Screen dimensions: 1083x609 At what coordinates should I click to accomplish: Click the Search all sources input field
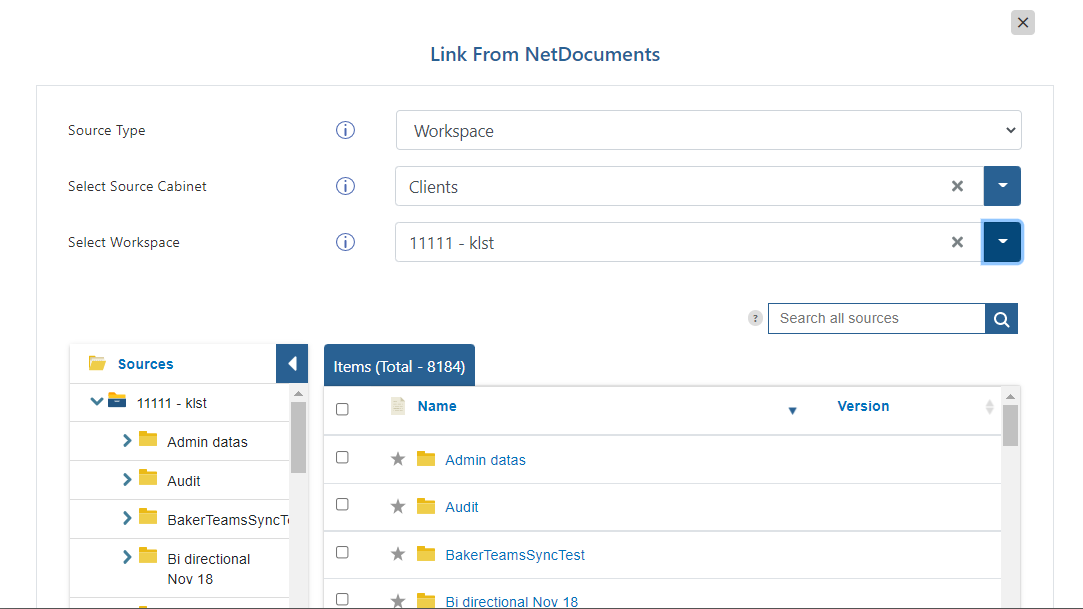pyautogui.click(x=876, y=318)
